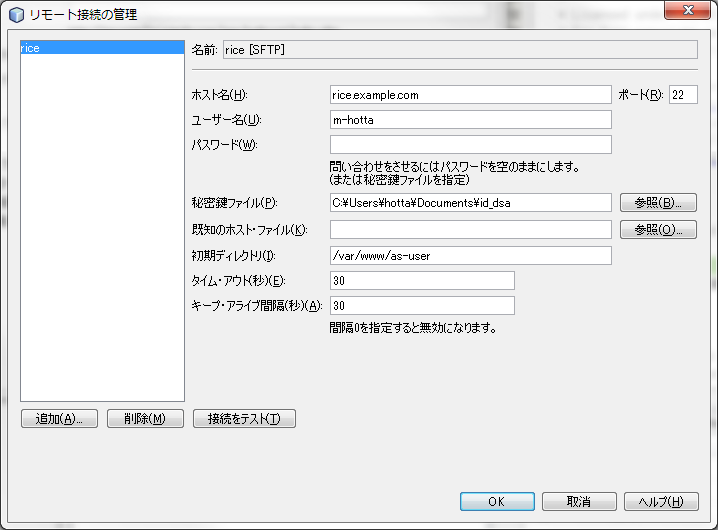Browse known hosts file with 参照(O) button
This screenshot has height=531, width=718.
658,229
